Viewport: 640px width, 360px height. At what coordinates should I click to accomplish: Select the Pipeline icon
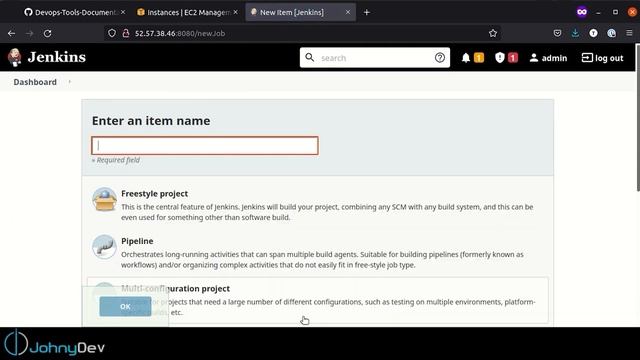104,247
